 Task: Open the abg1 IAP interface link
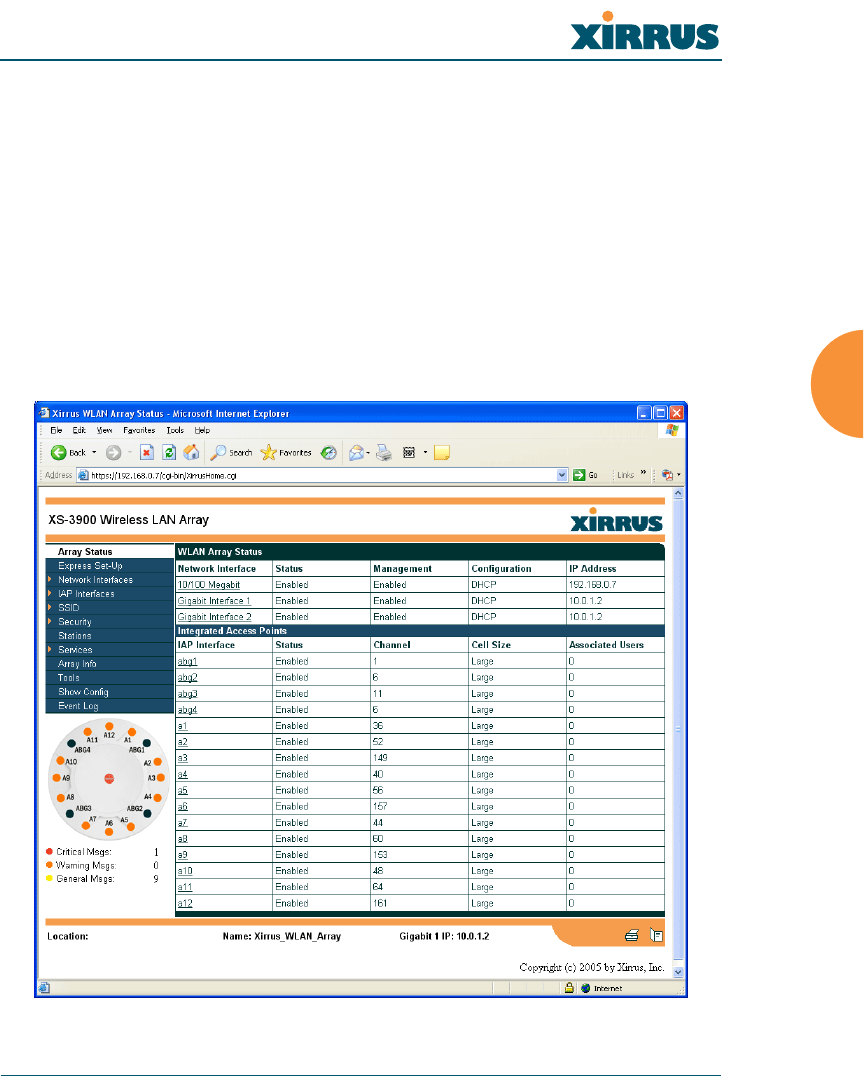point(187,662)
